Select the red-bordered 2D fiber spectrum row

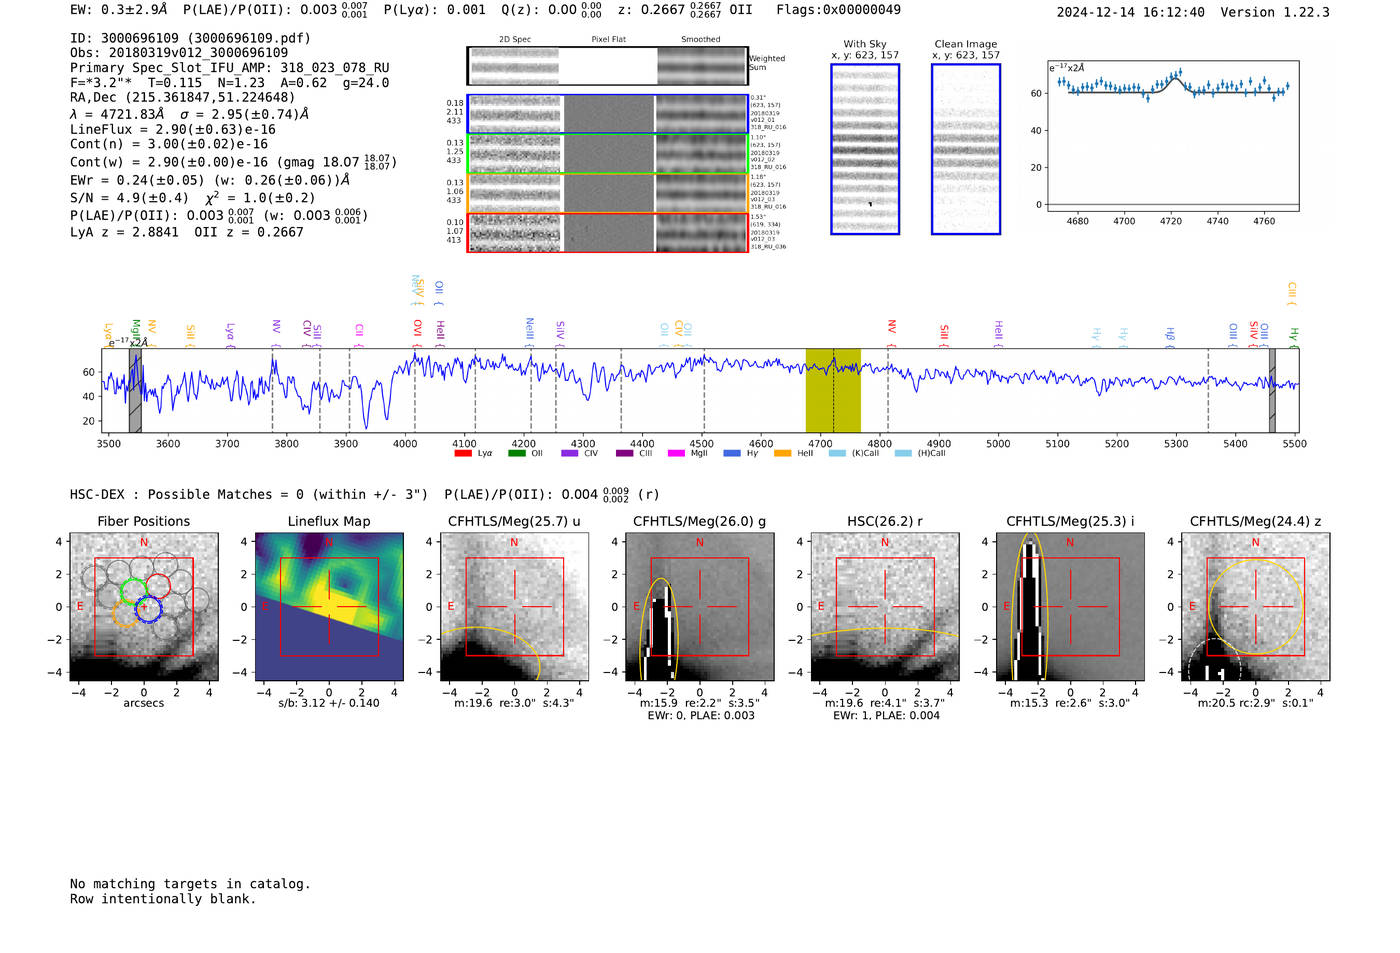(x=607, y=232)
